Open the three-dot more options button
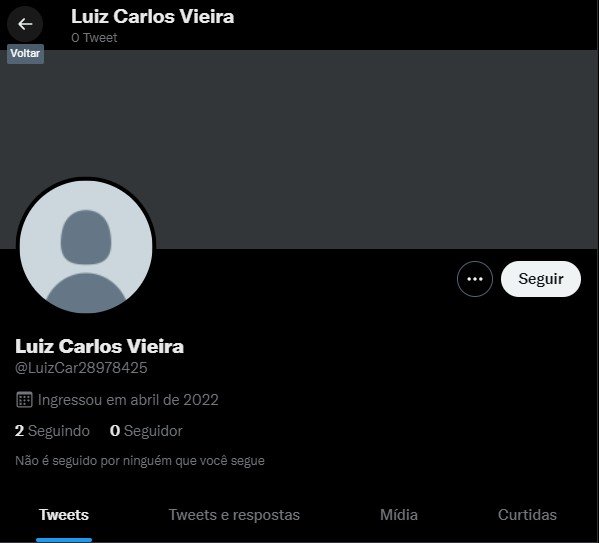This screenshot has height=543, width=599. click(x=474, y=279)
